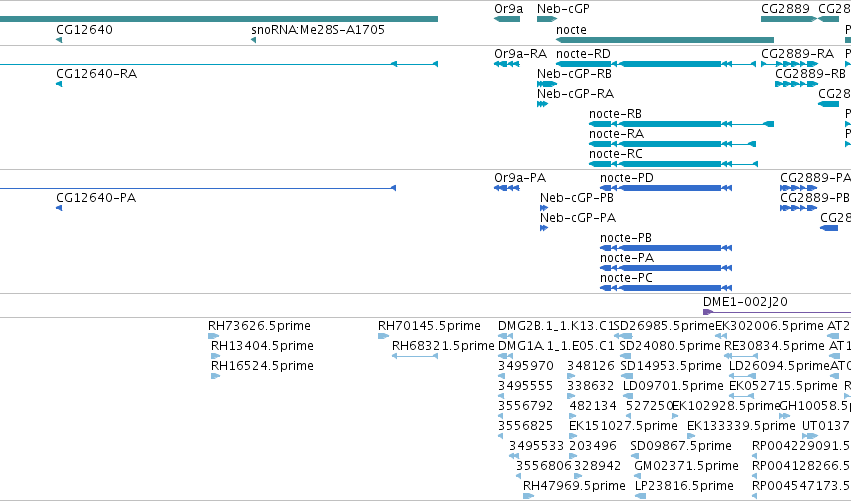851x501 pixels.
Task: Click feature label 482134
Action: (593, 407)
